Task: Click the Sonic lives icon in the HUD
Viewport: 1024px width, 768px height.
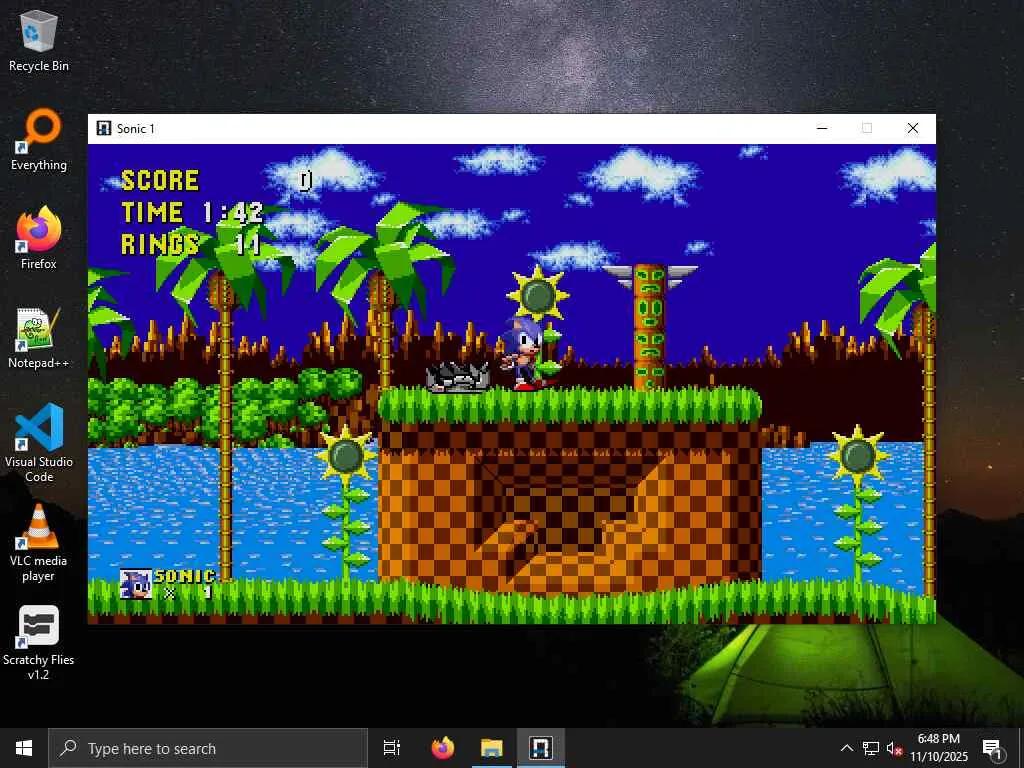Action: pos(136,584)
